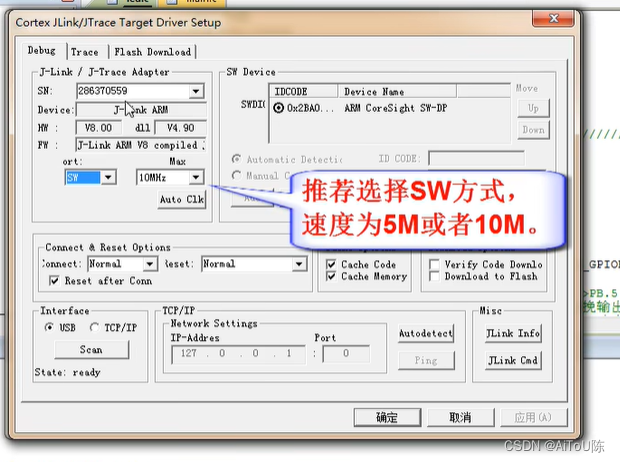620x462 pixels.
Task: Toggle the Cache Code checkbox
Action: [x=331, y=264]
